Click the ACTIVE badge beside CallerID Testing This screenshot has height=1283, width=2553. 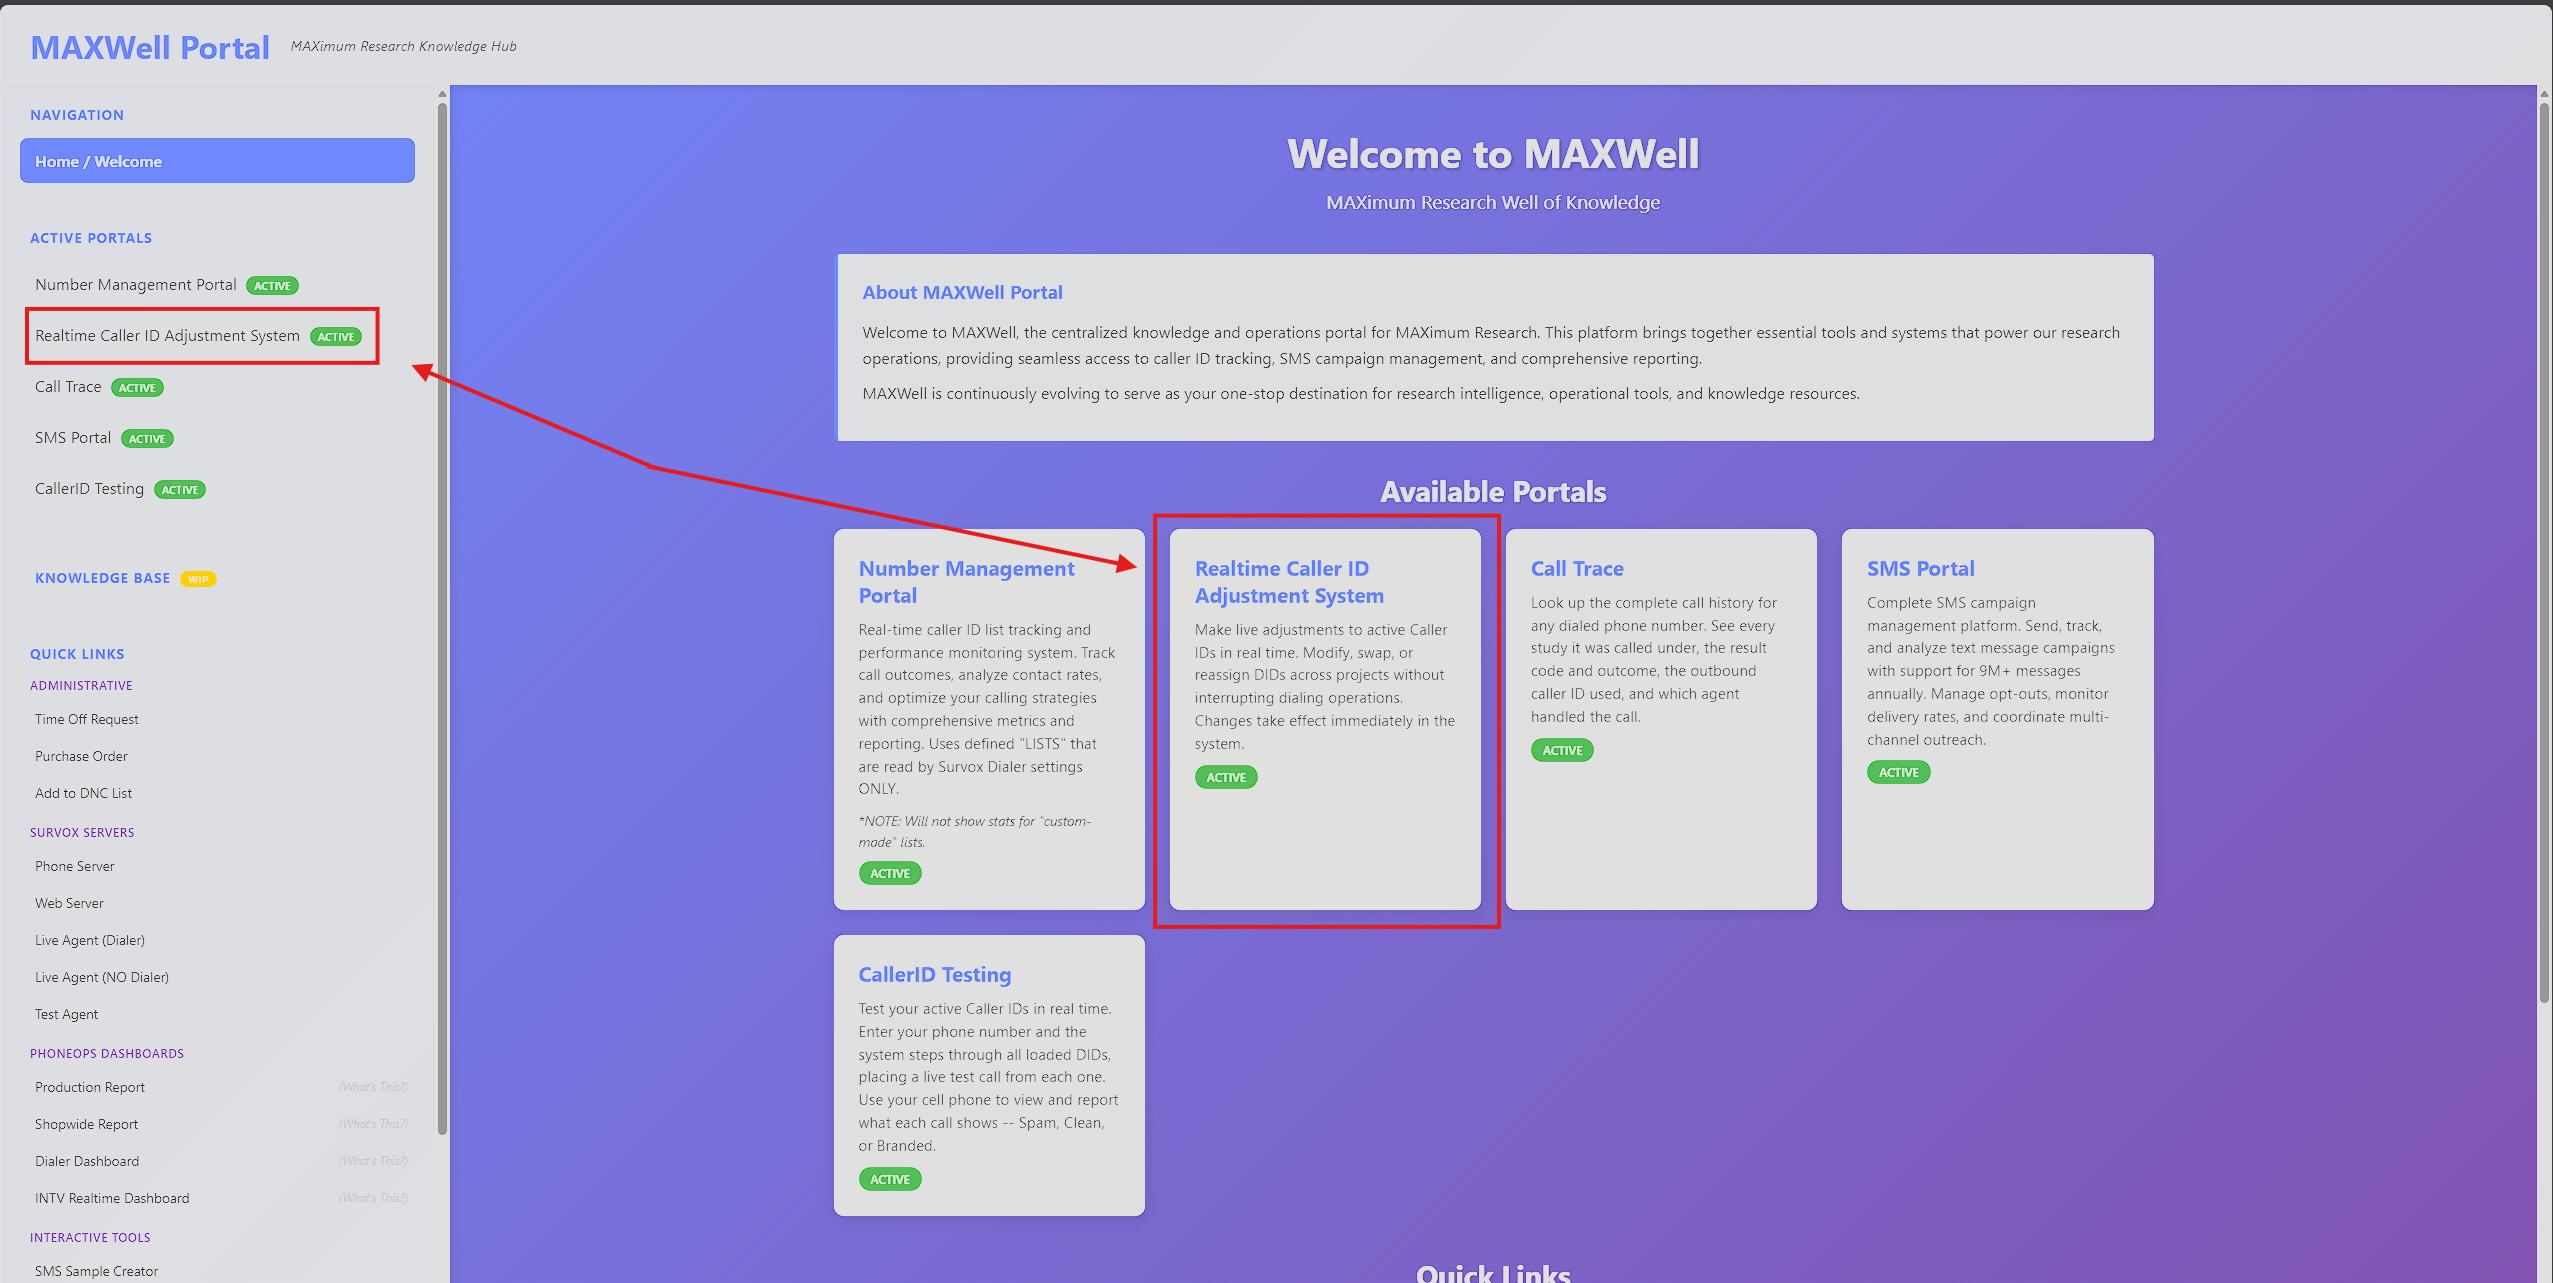pos(180,490)
